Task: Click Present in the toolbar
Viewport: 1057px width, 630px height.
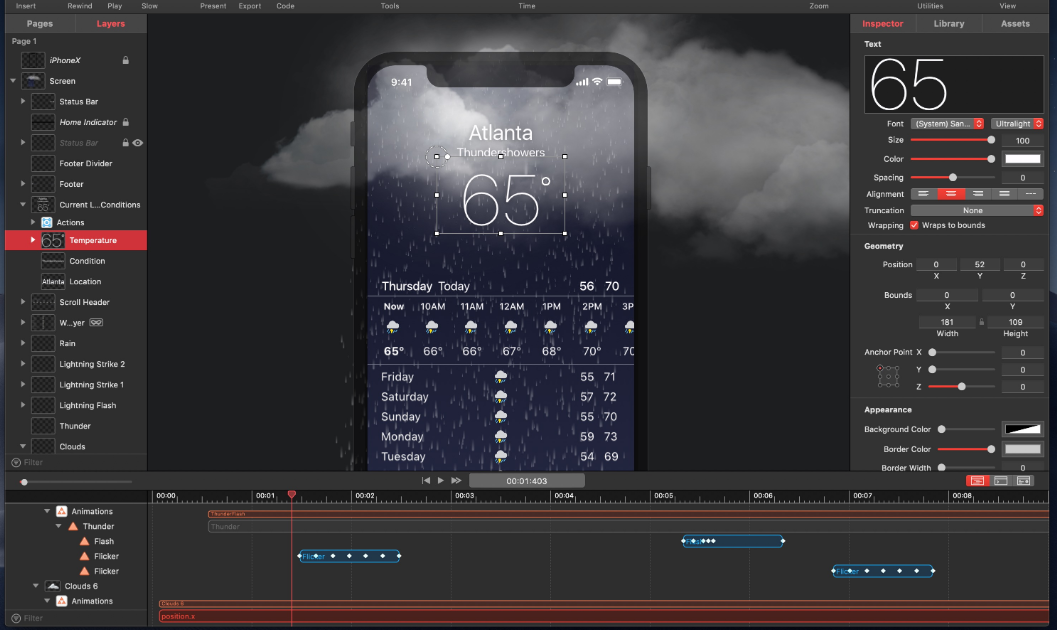Action: point(213,5)
